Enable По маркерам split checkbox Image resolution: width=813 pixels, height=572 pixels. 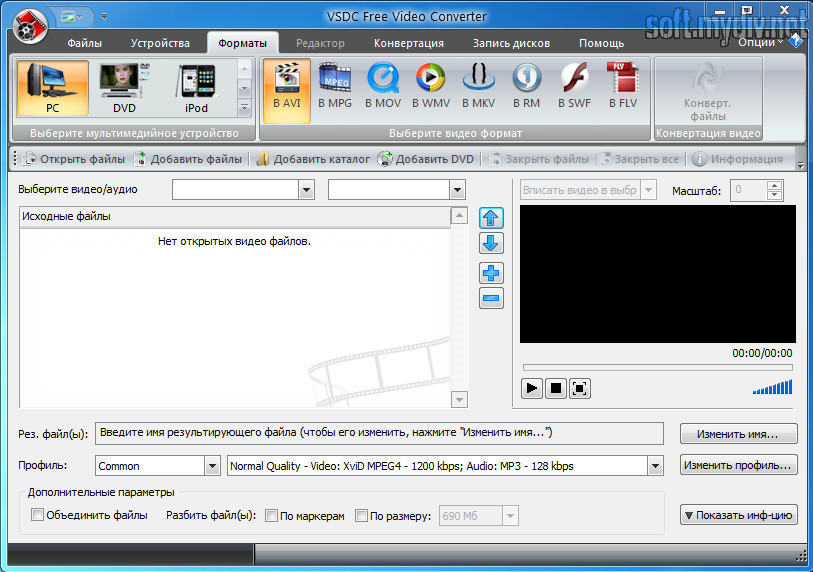[x=271, y=515]
